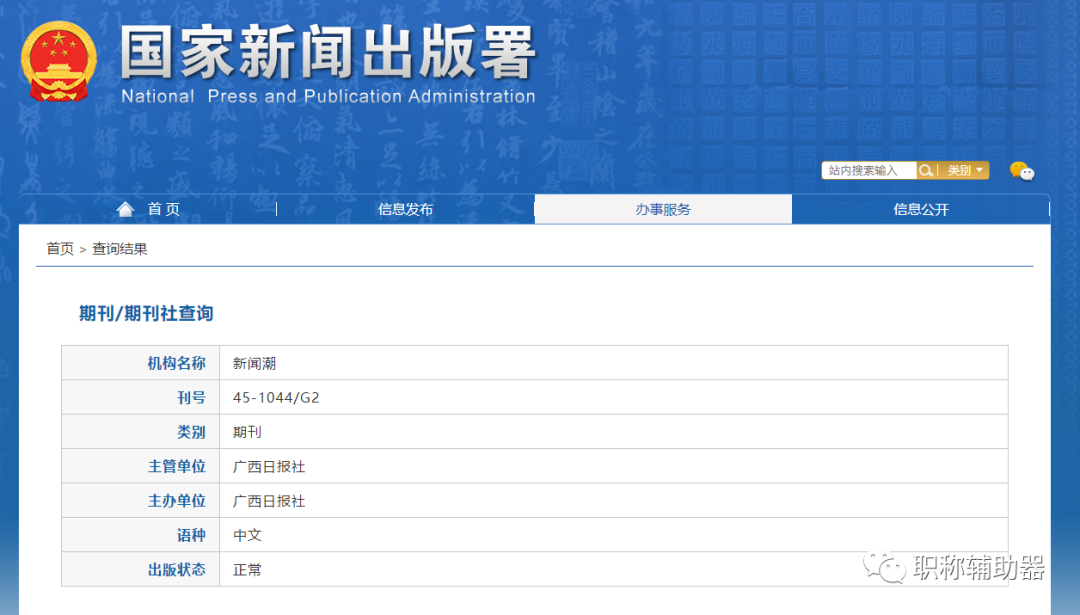The width and height of the screenshot is (1080, 615).
Task: Expand the search category selector arrow
Action: tap(978, 170)
